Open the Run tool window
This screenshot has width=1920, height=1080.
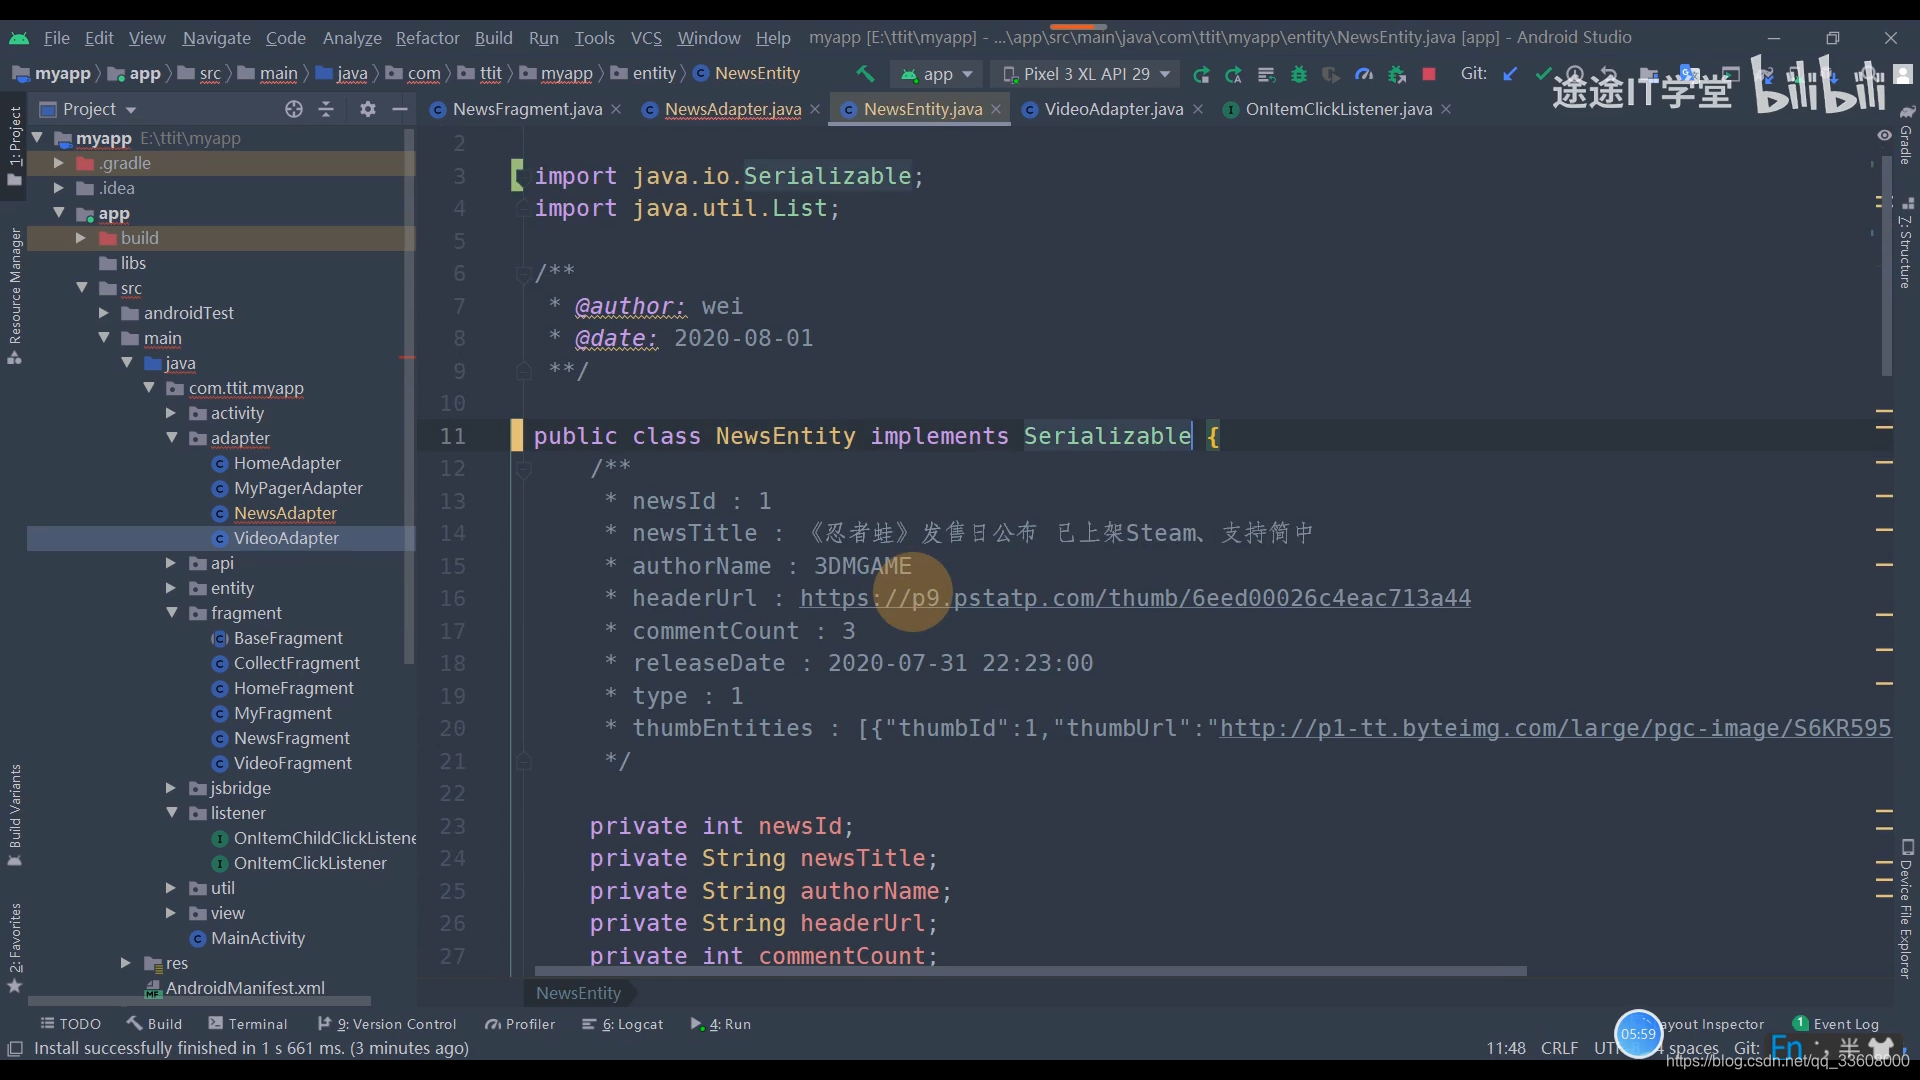click(x=720, y=1024)
